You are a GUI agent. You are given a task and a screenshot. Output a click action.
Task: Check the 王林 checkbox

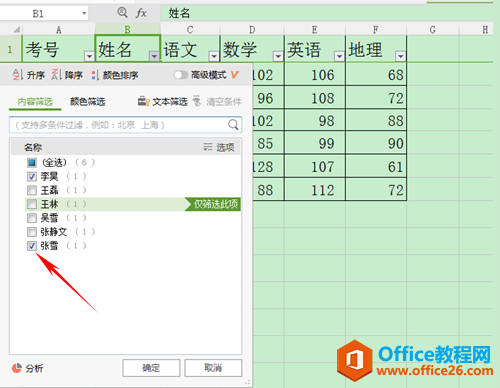tap(32, 204)
